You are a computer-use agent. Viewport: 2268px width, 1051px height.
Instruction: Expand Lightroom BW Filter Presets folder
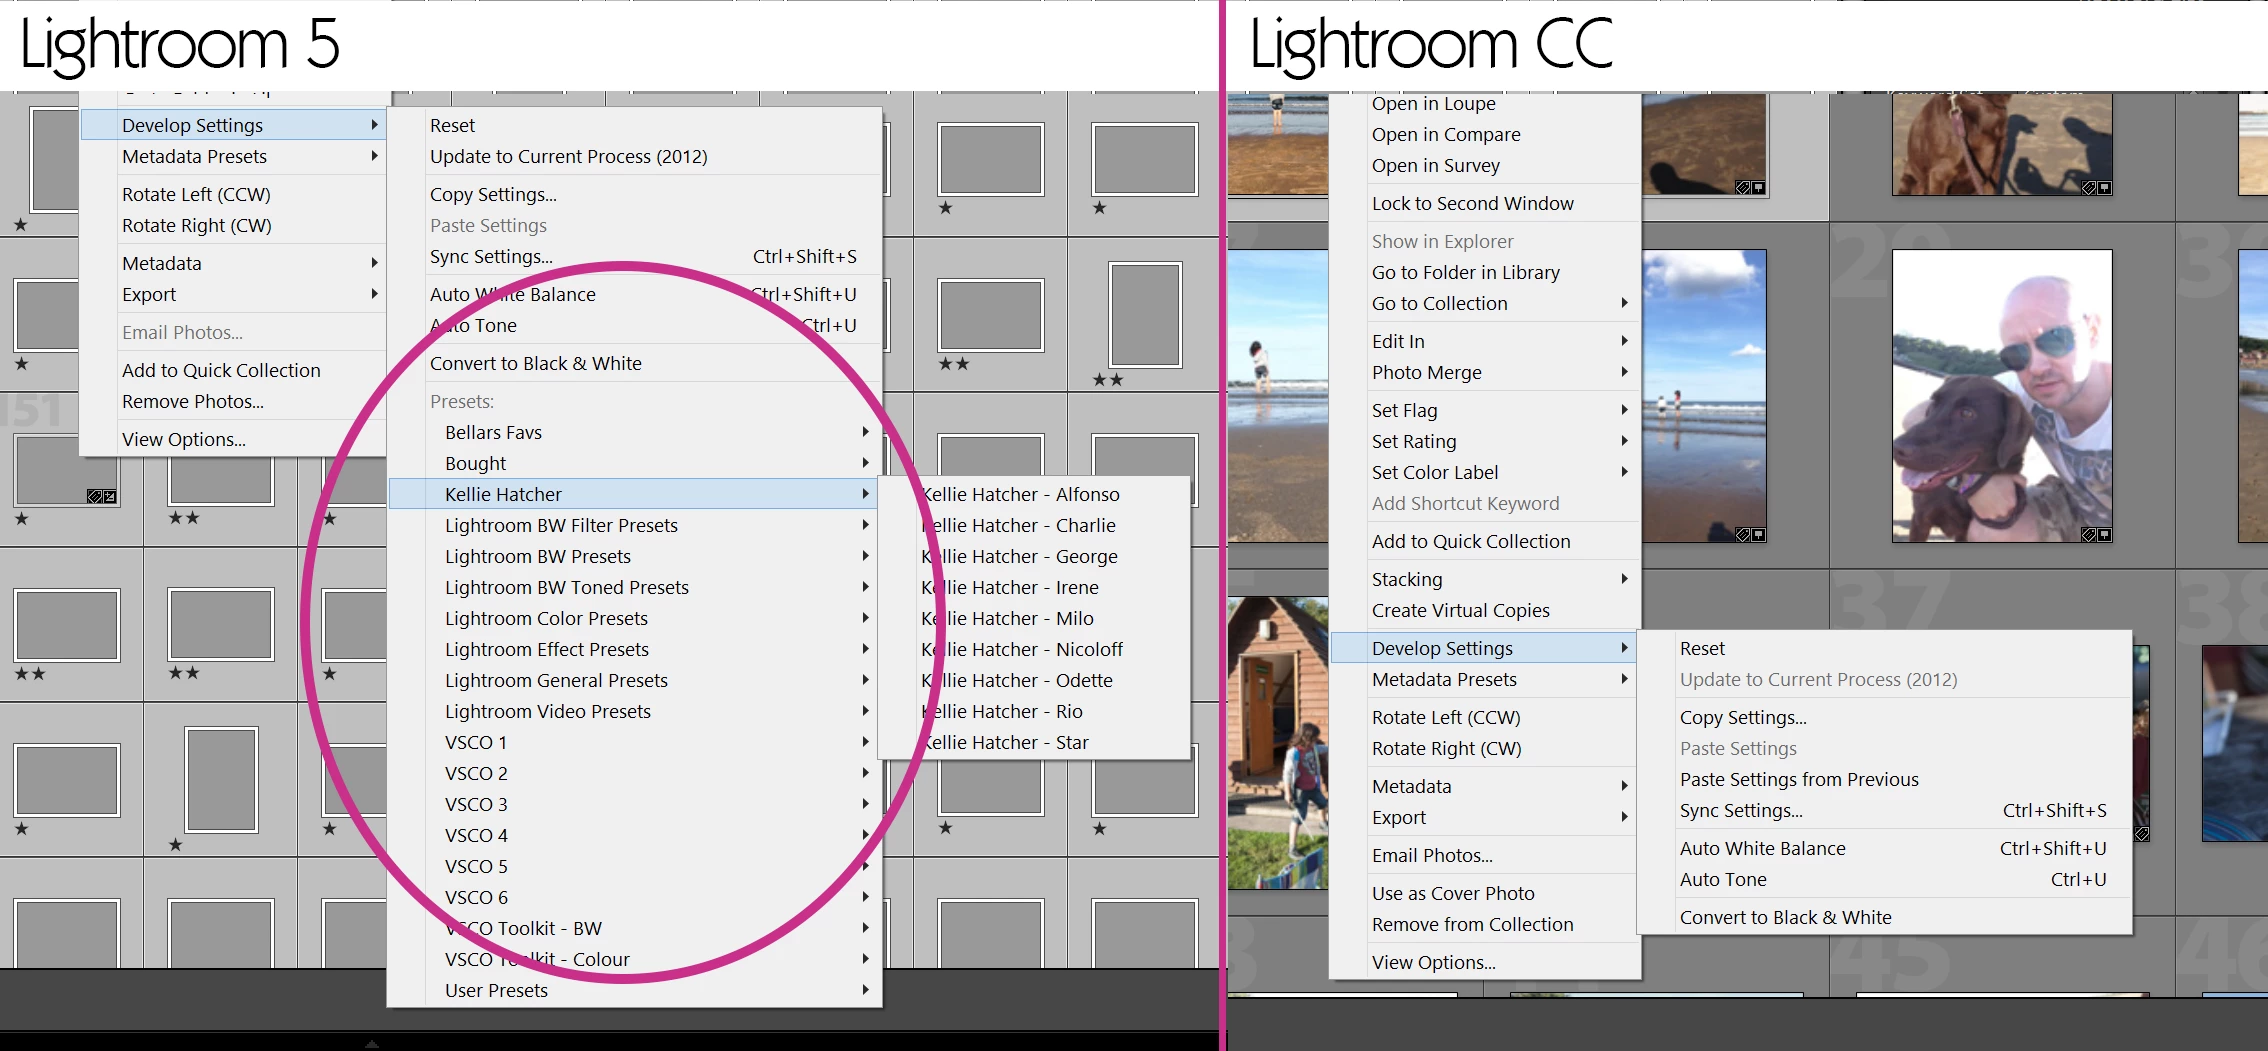click(x=635, y=525)
